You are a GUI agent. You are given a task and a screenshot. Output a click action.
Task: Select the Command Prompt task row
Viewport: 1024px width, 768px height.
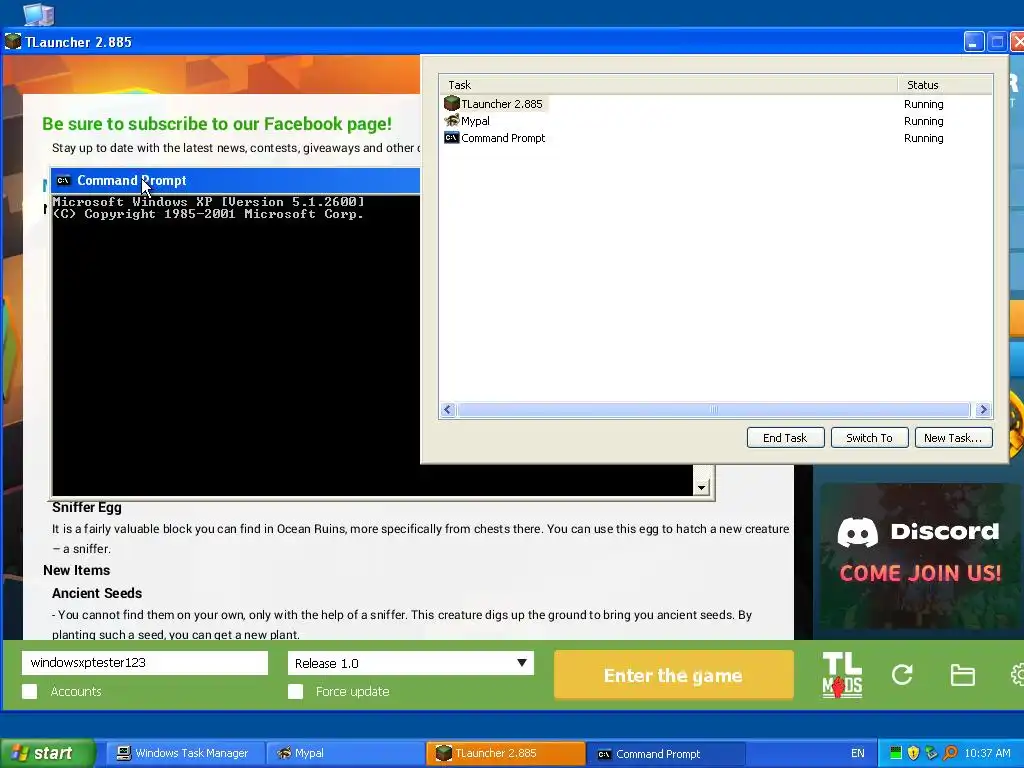[716, 138]
